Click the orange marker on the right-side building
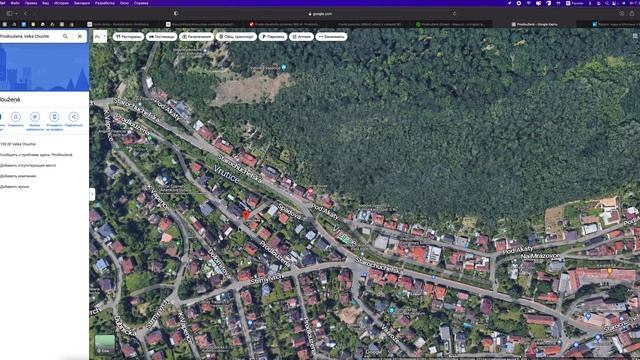The width and height of the screenshot is (640, 360). point(610,271)
